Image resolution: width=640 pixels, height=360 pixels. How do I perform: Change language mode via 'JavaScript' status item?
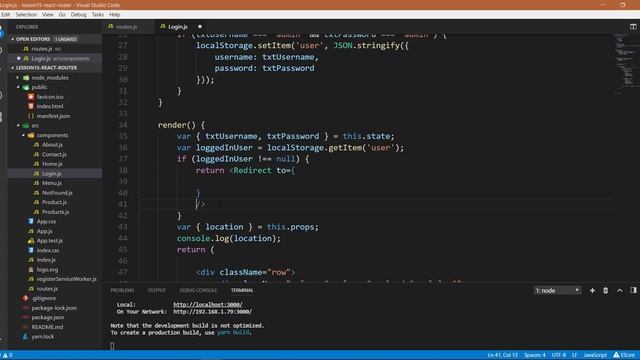point(595,355)
